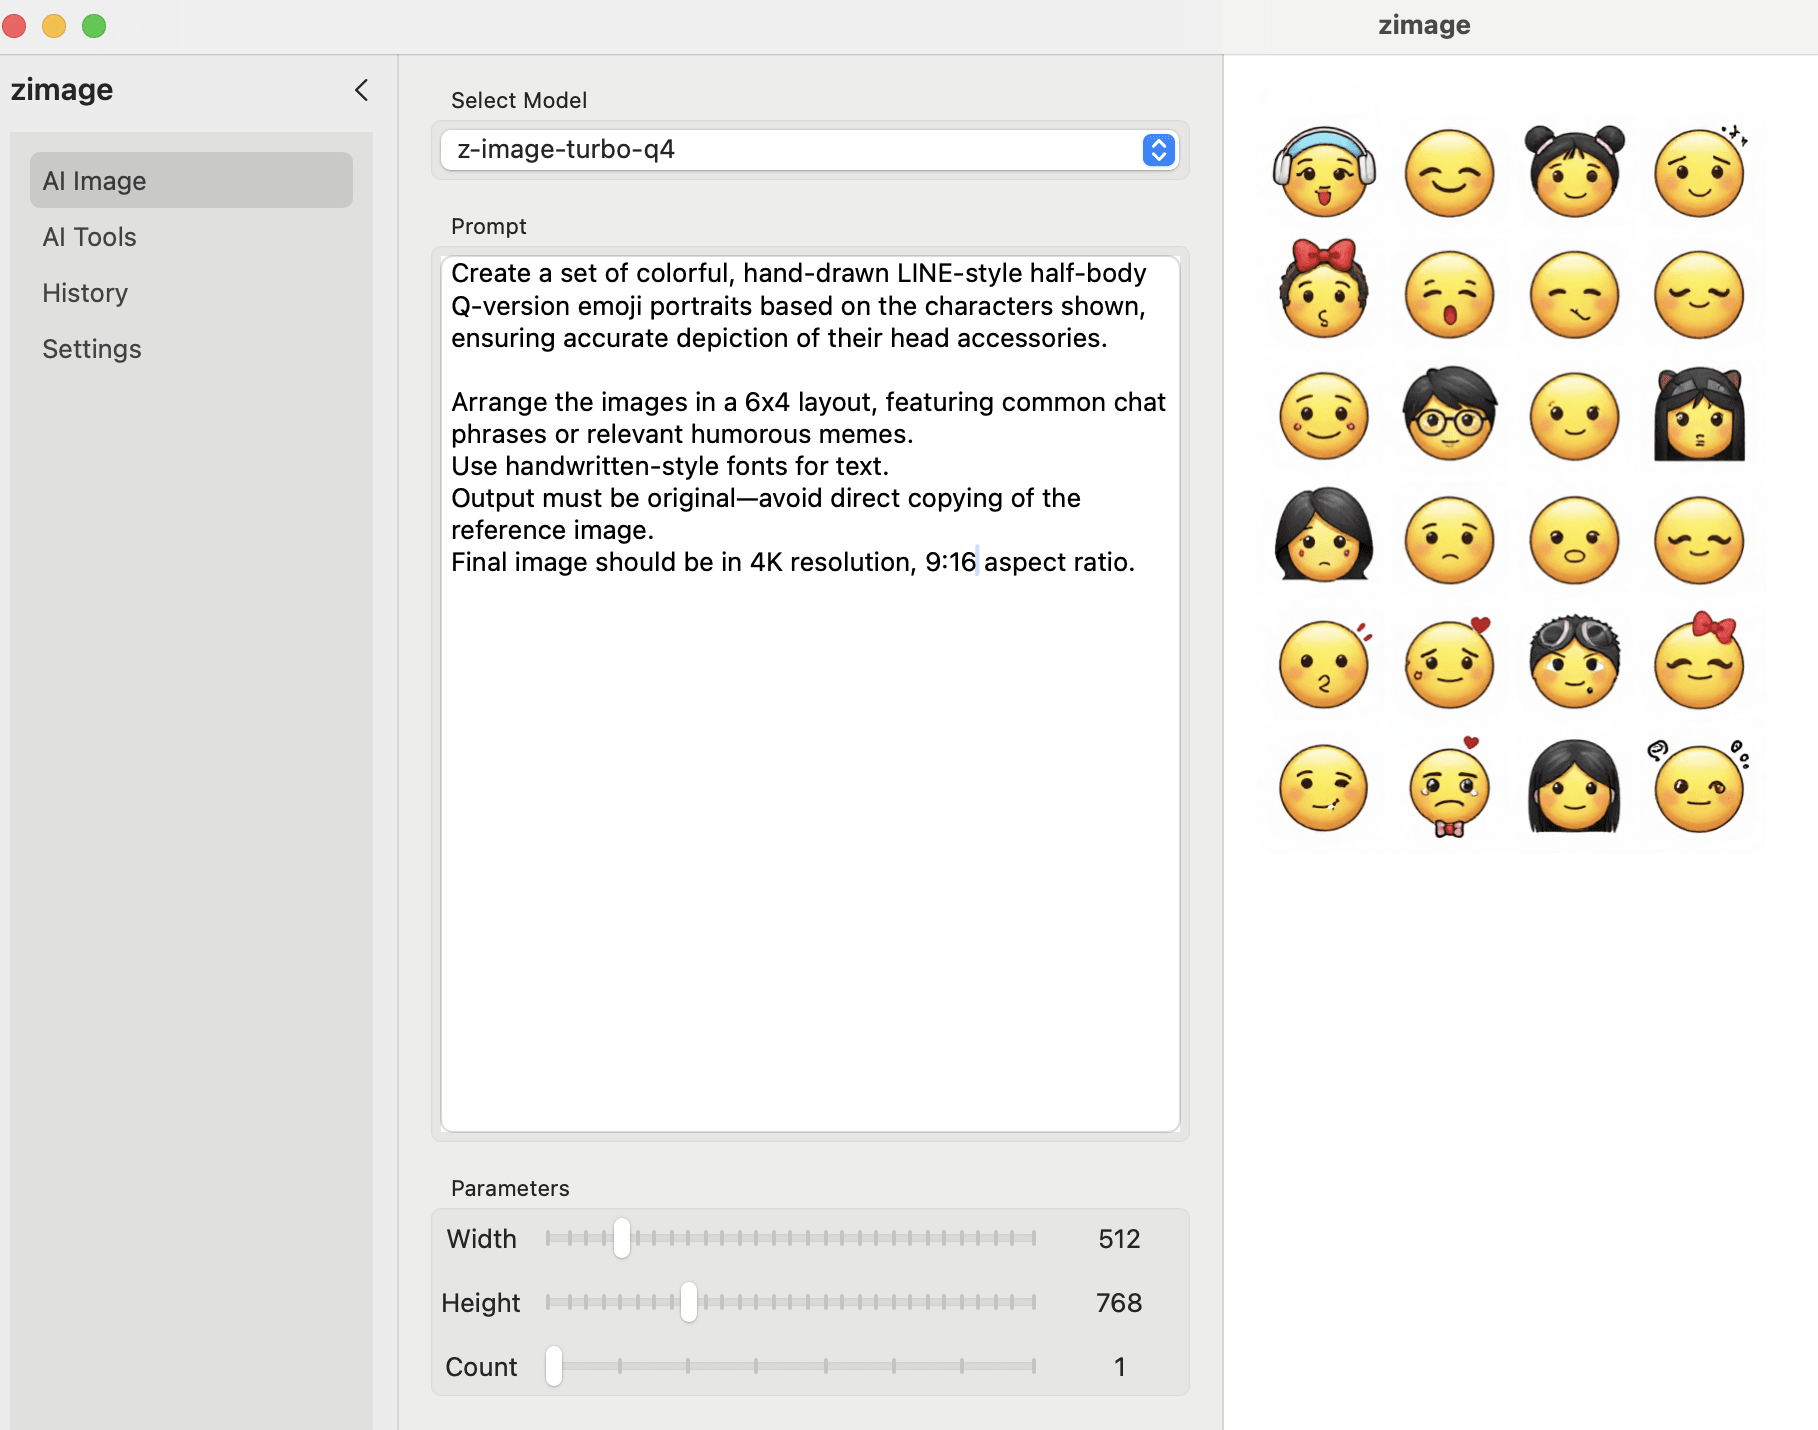Image resolution: width=1818 pixels, height=1430 pixels.
Task: Click the model dropdown's blue stepper arrows
Action: tap(1158, 150)
